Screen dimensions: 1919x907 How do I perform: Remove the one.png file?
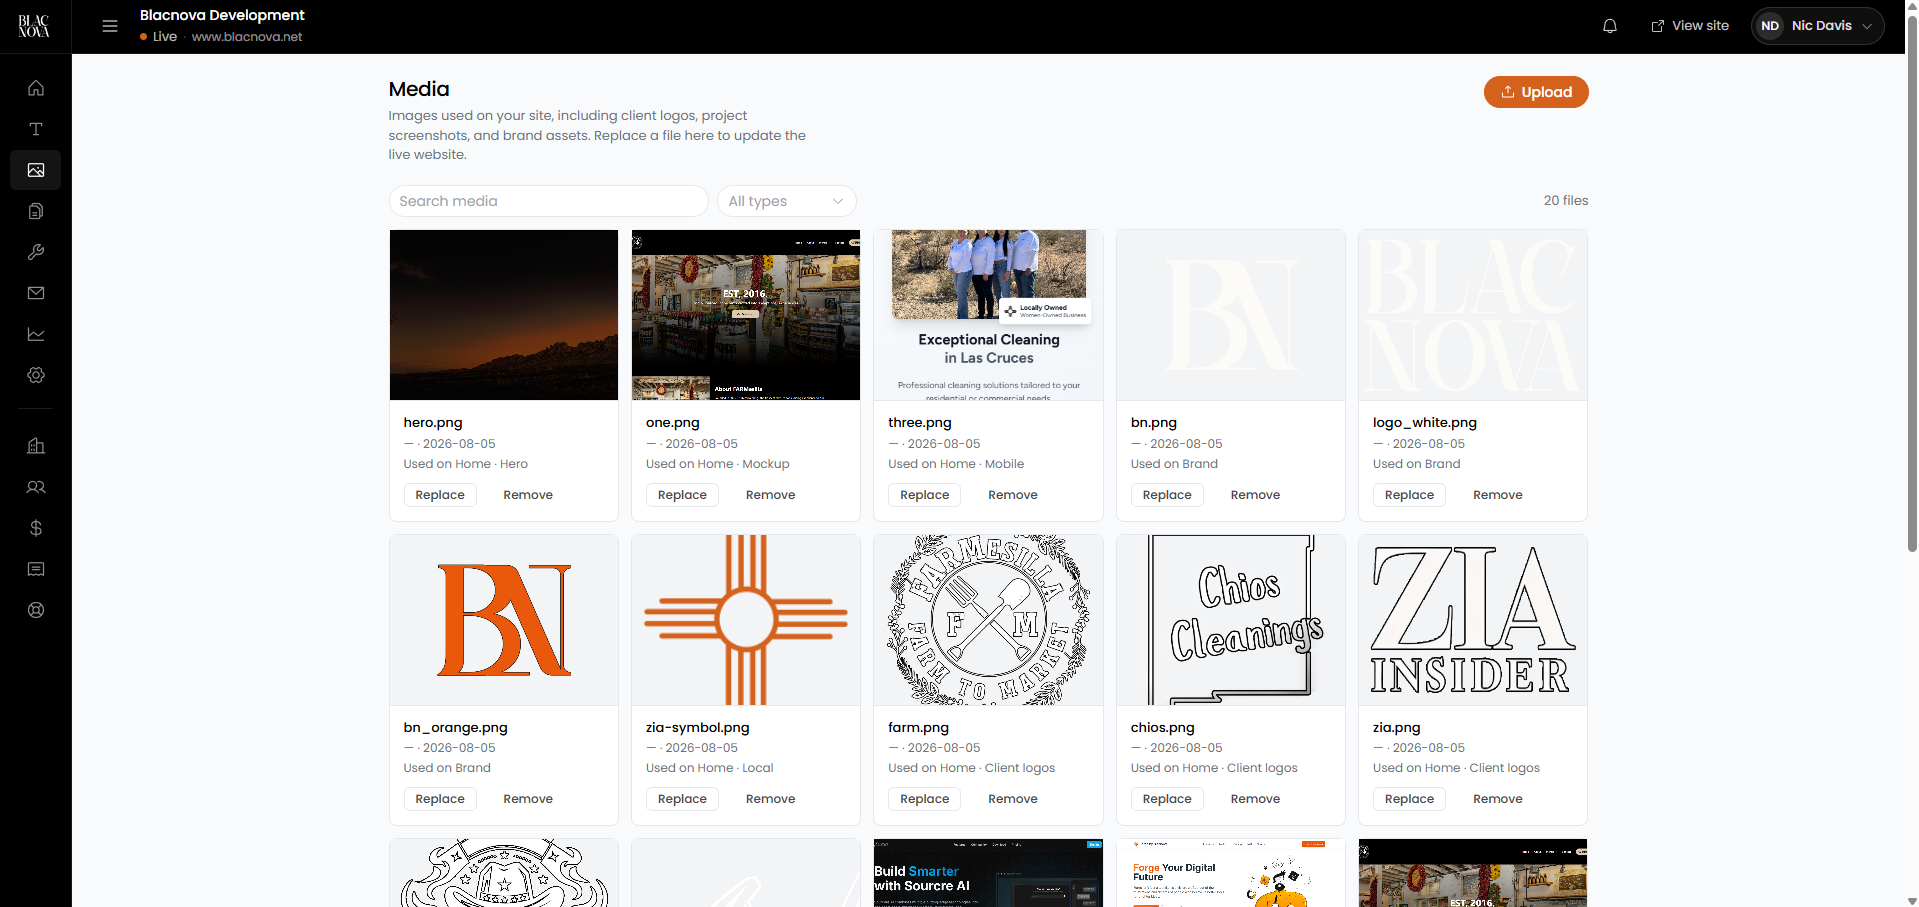[770, 495]
